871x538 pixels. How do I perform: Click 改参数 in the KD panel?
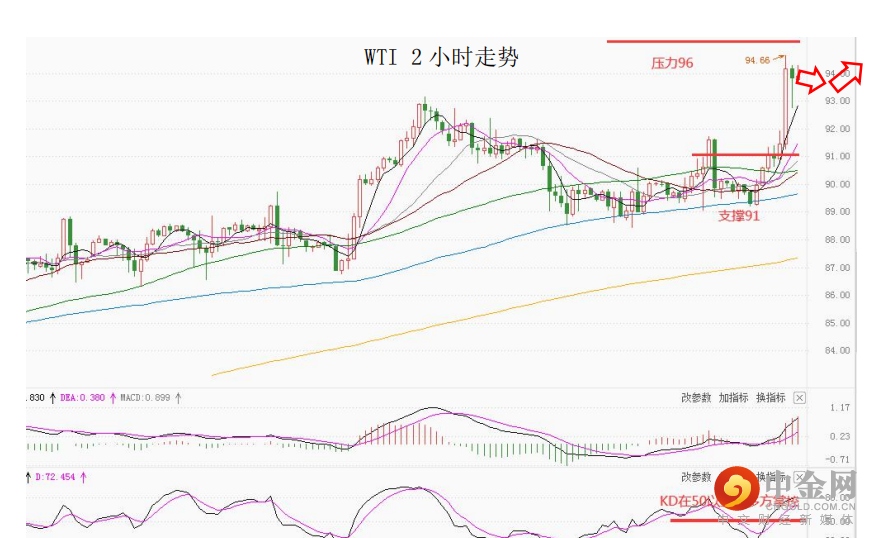696,477
